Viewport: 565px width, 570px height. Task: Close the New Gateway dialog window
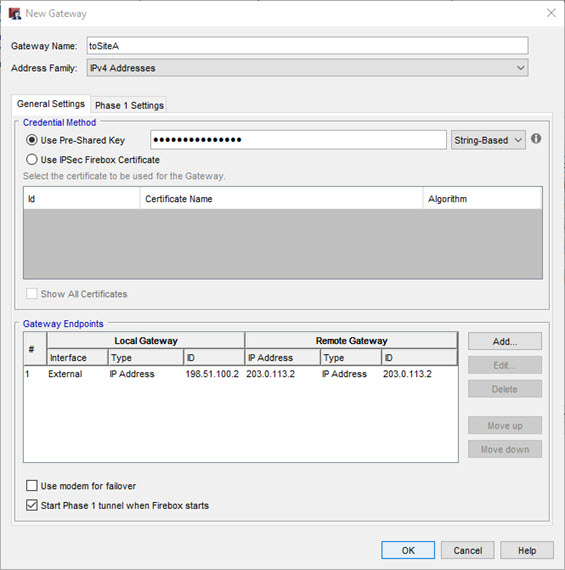551,13
